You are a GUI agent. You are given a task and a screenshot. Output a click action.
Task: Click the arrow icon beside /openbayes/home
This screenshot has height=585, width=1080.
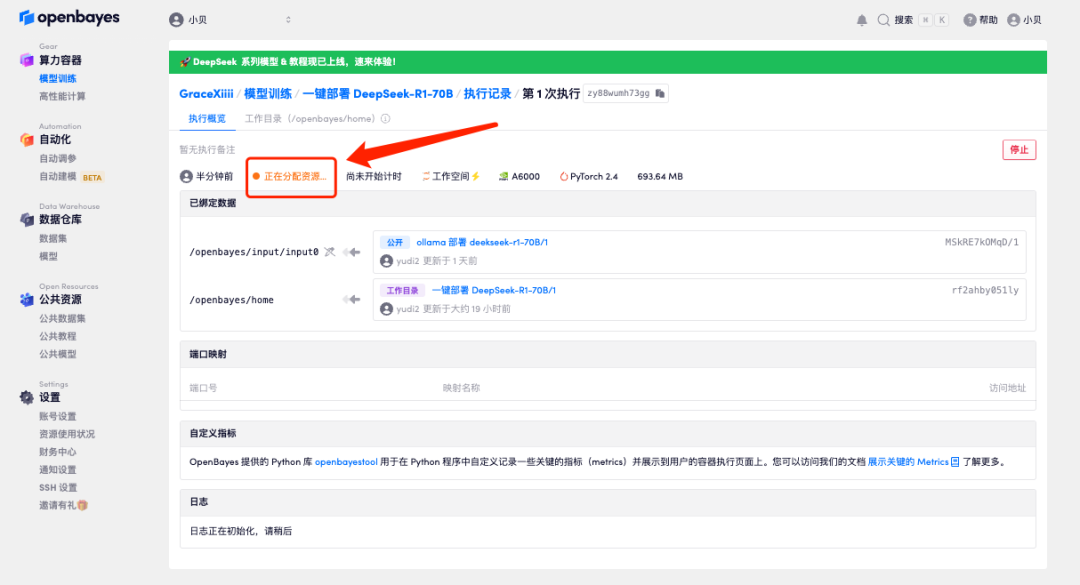click(x=352, y=300)
